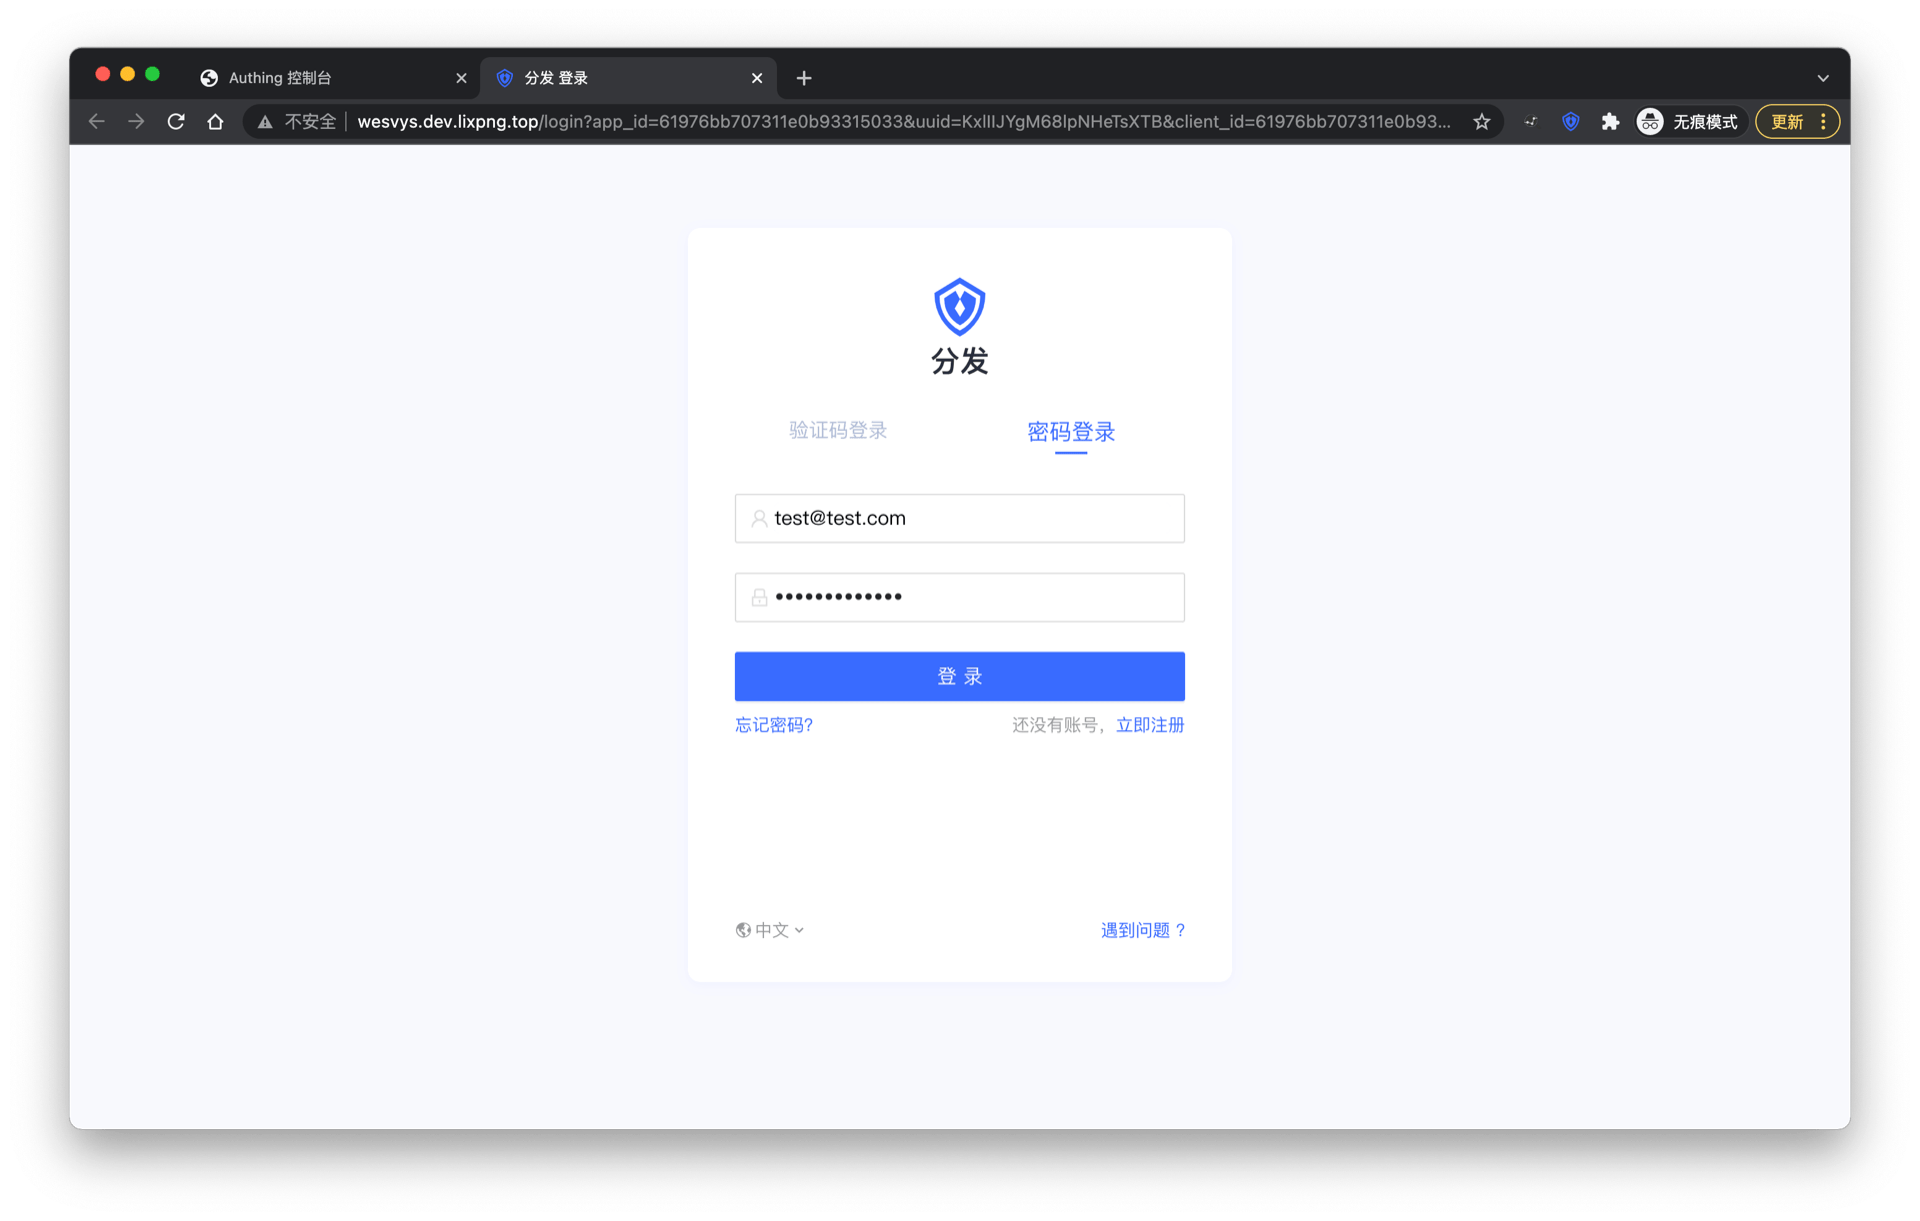The width and height of the screenshot is (1920, 1221).
Task: Switch to 验证码登录 tab
Action: click(x=838, y=431)
